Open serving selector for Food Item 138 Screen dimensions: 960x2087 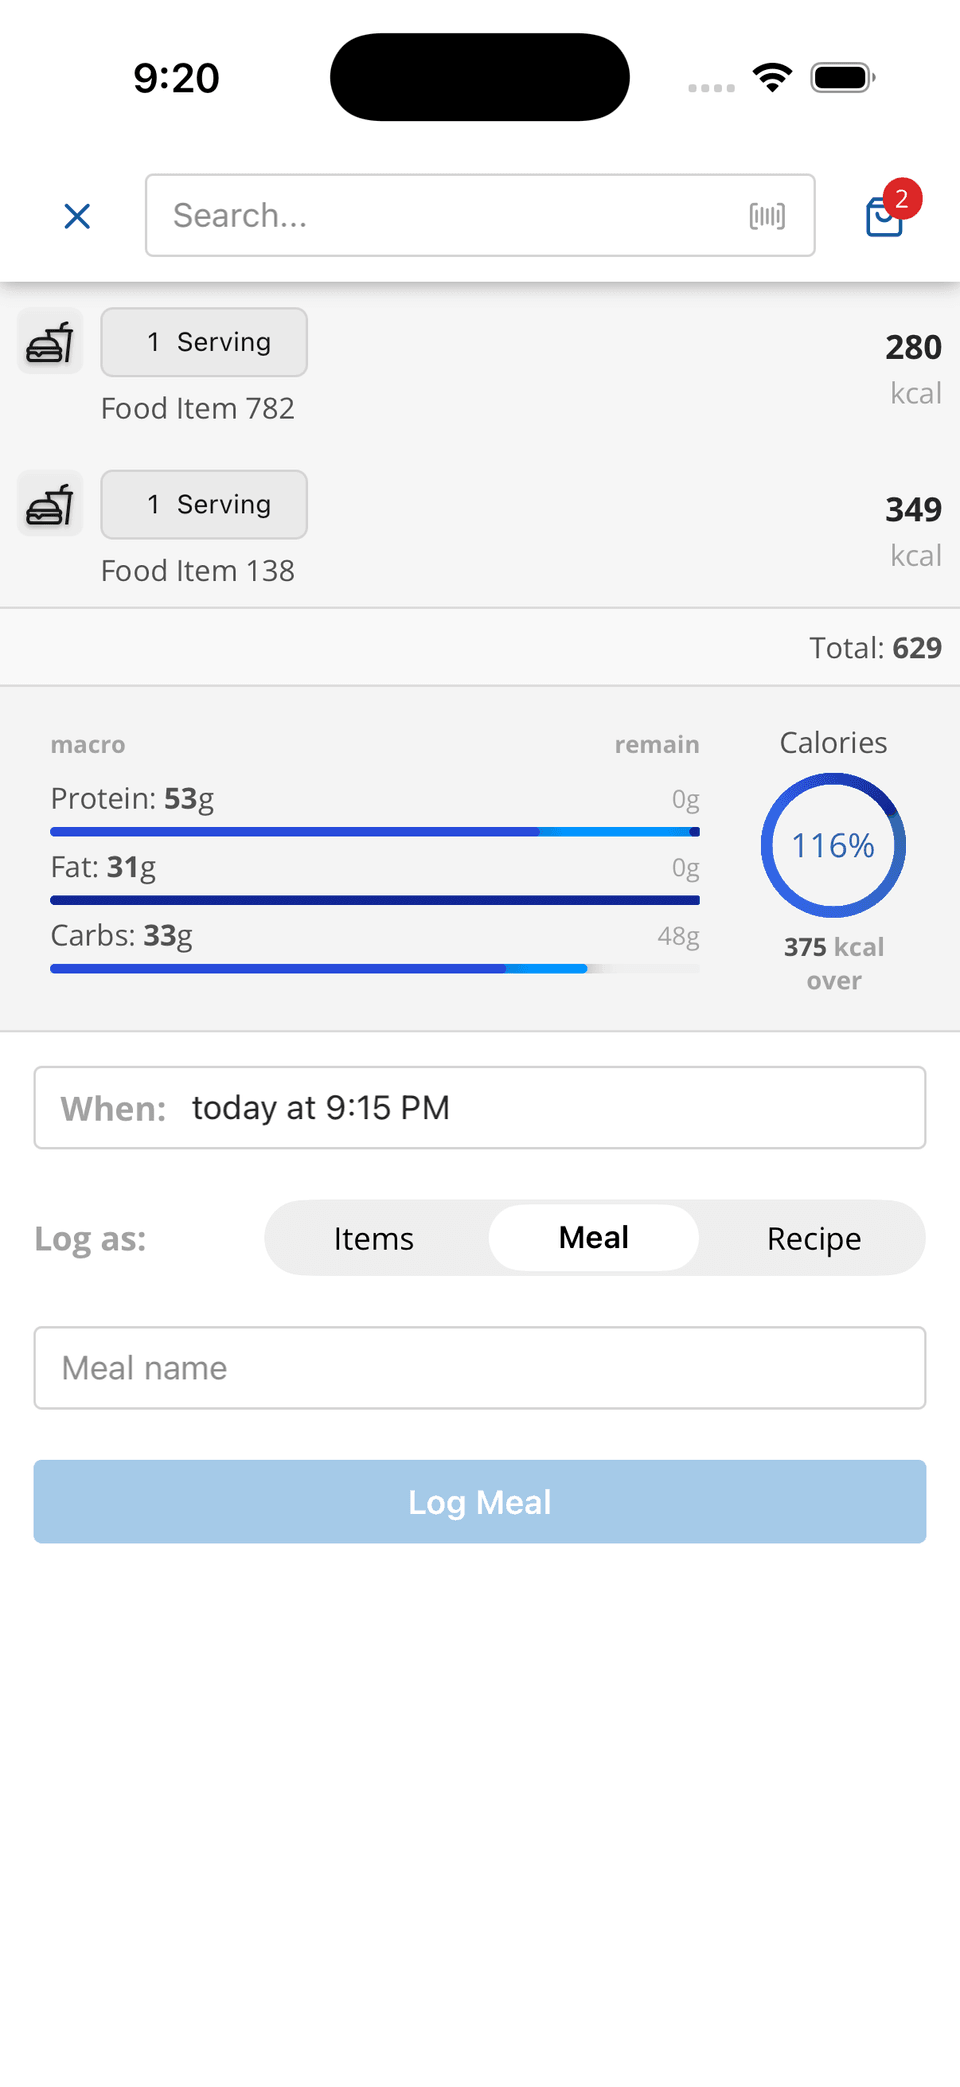coord(204,505)
